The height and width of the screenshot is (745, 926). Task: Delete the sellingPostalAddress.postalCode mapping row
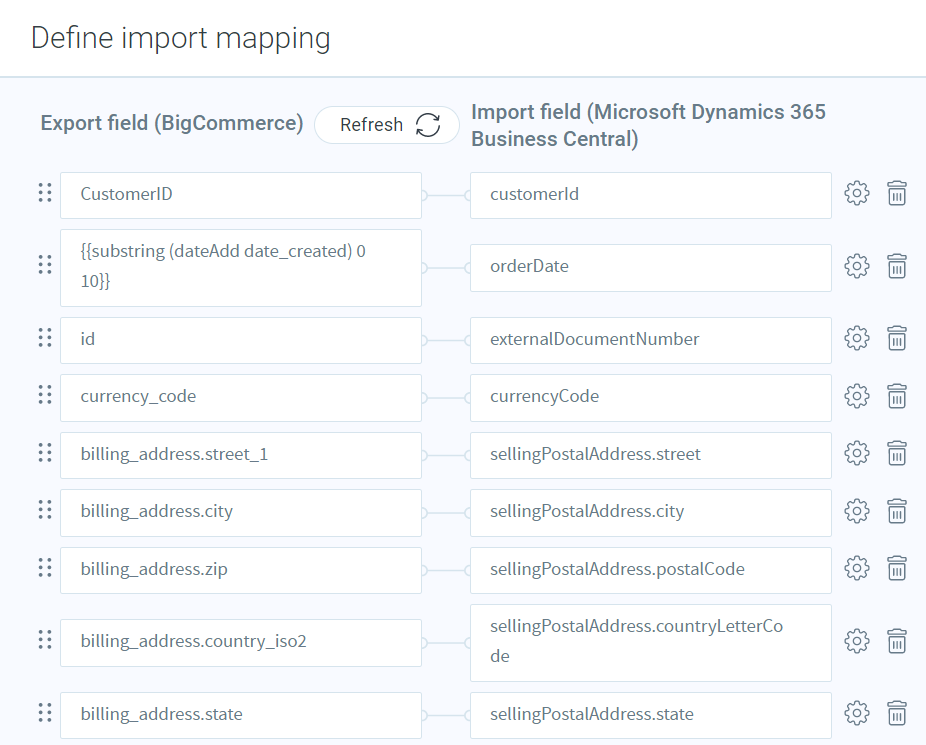tap(896, 568)
